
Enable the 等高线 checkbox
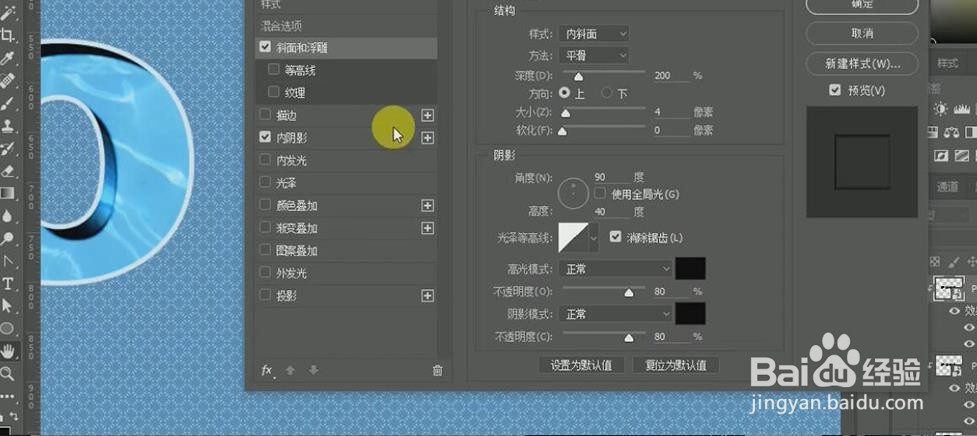[x=274, y=70]
